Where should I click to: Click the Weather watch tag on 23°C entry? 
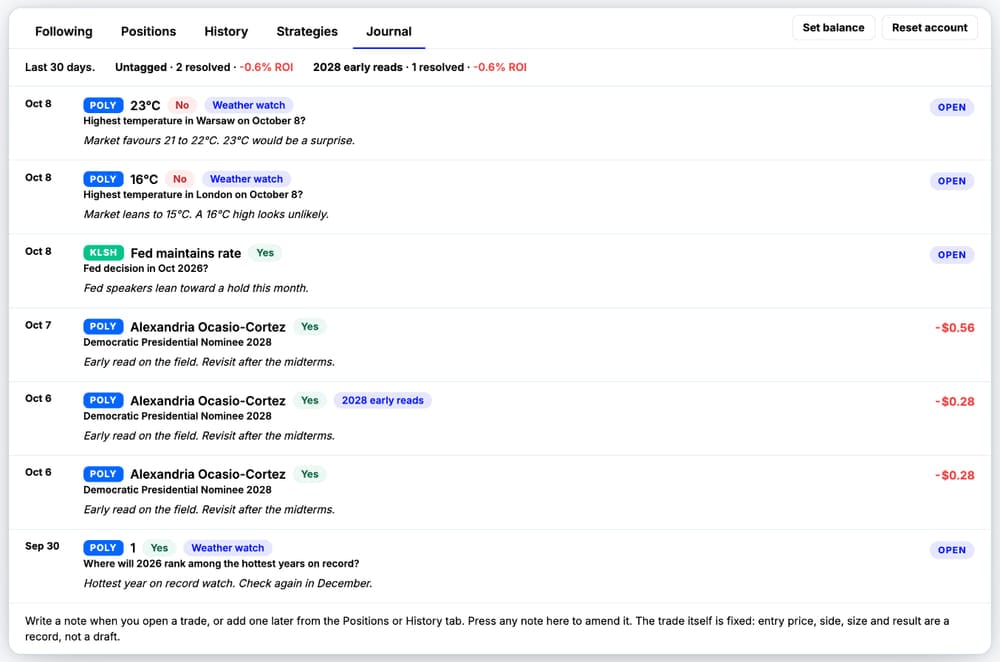[x=249, y=105]
